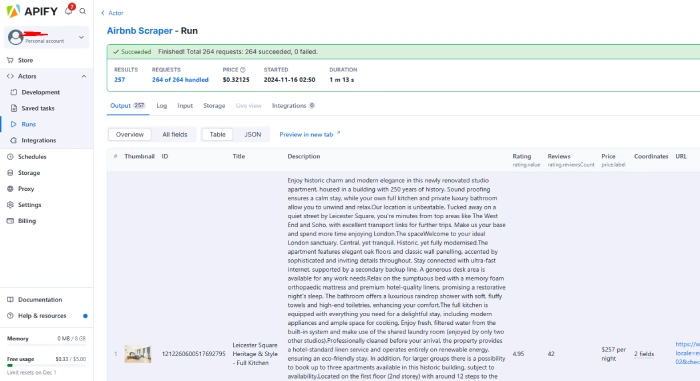700x381 pixels.
Task: Click the Integrations icon in sidebar
Action: (x=13, y=140)
